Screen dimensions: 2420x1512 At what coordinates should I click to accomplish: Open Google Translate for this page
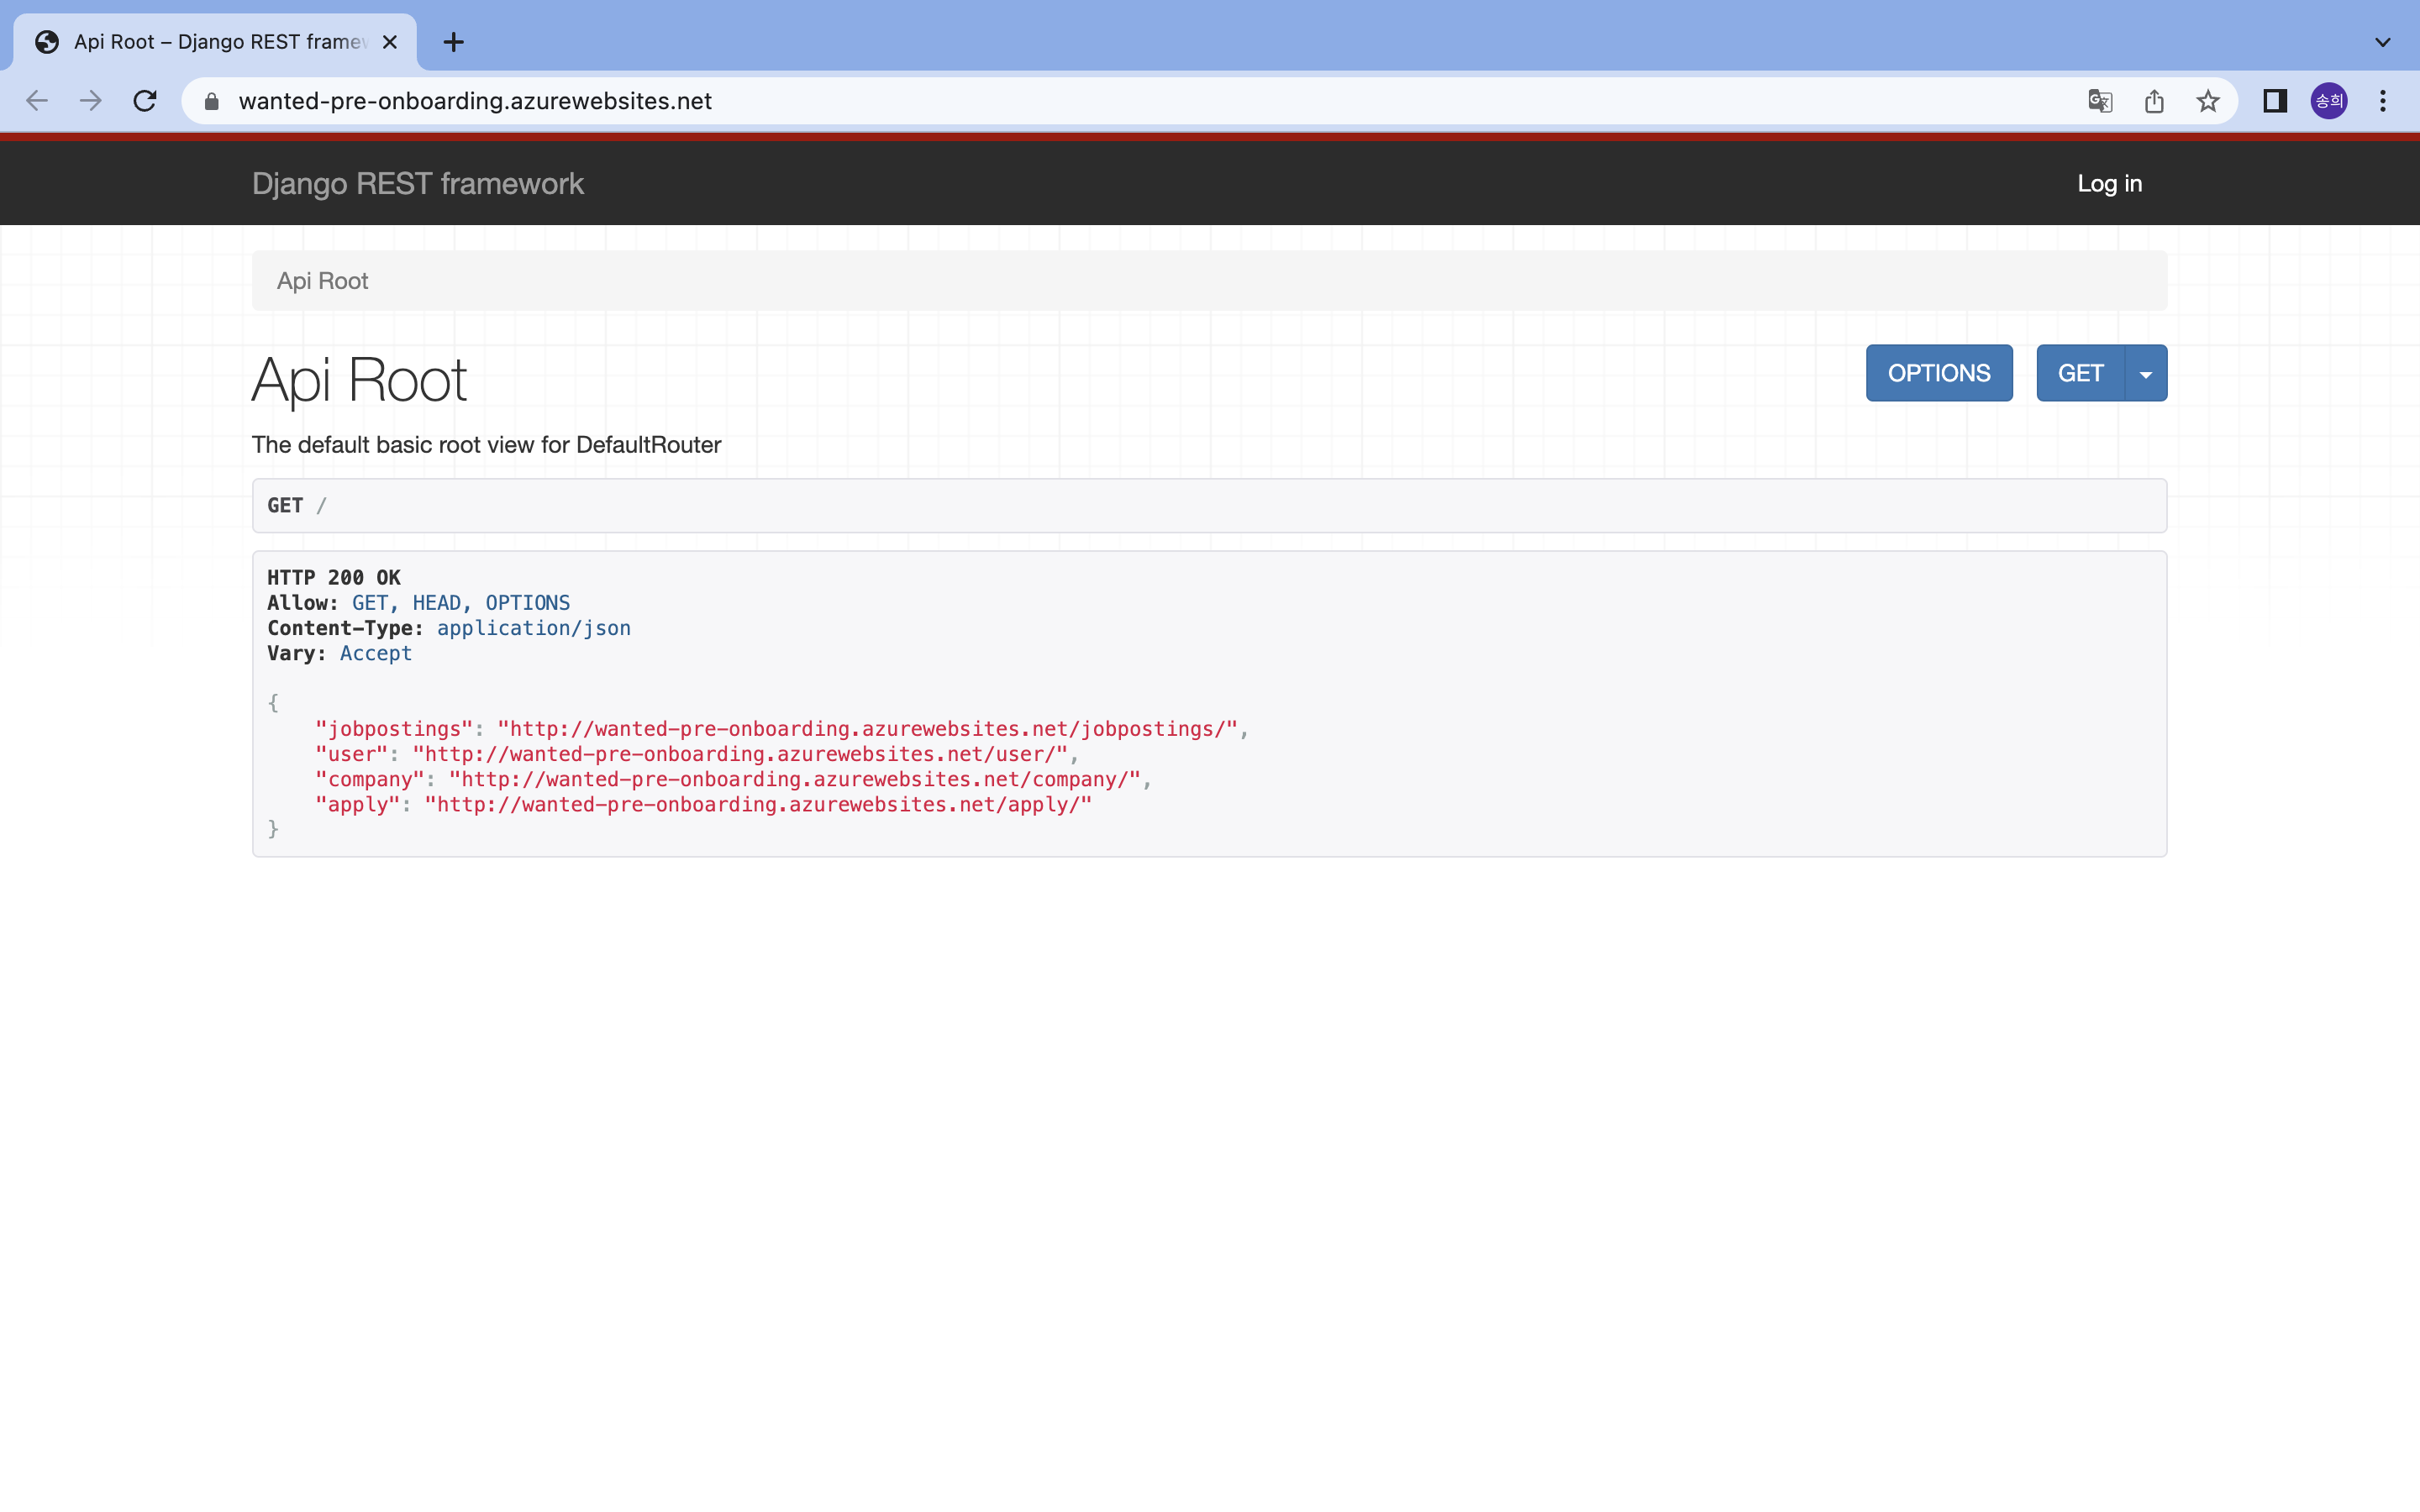tap(2100, 101)
